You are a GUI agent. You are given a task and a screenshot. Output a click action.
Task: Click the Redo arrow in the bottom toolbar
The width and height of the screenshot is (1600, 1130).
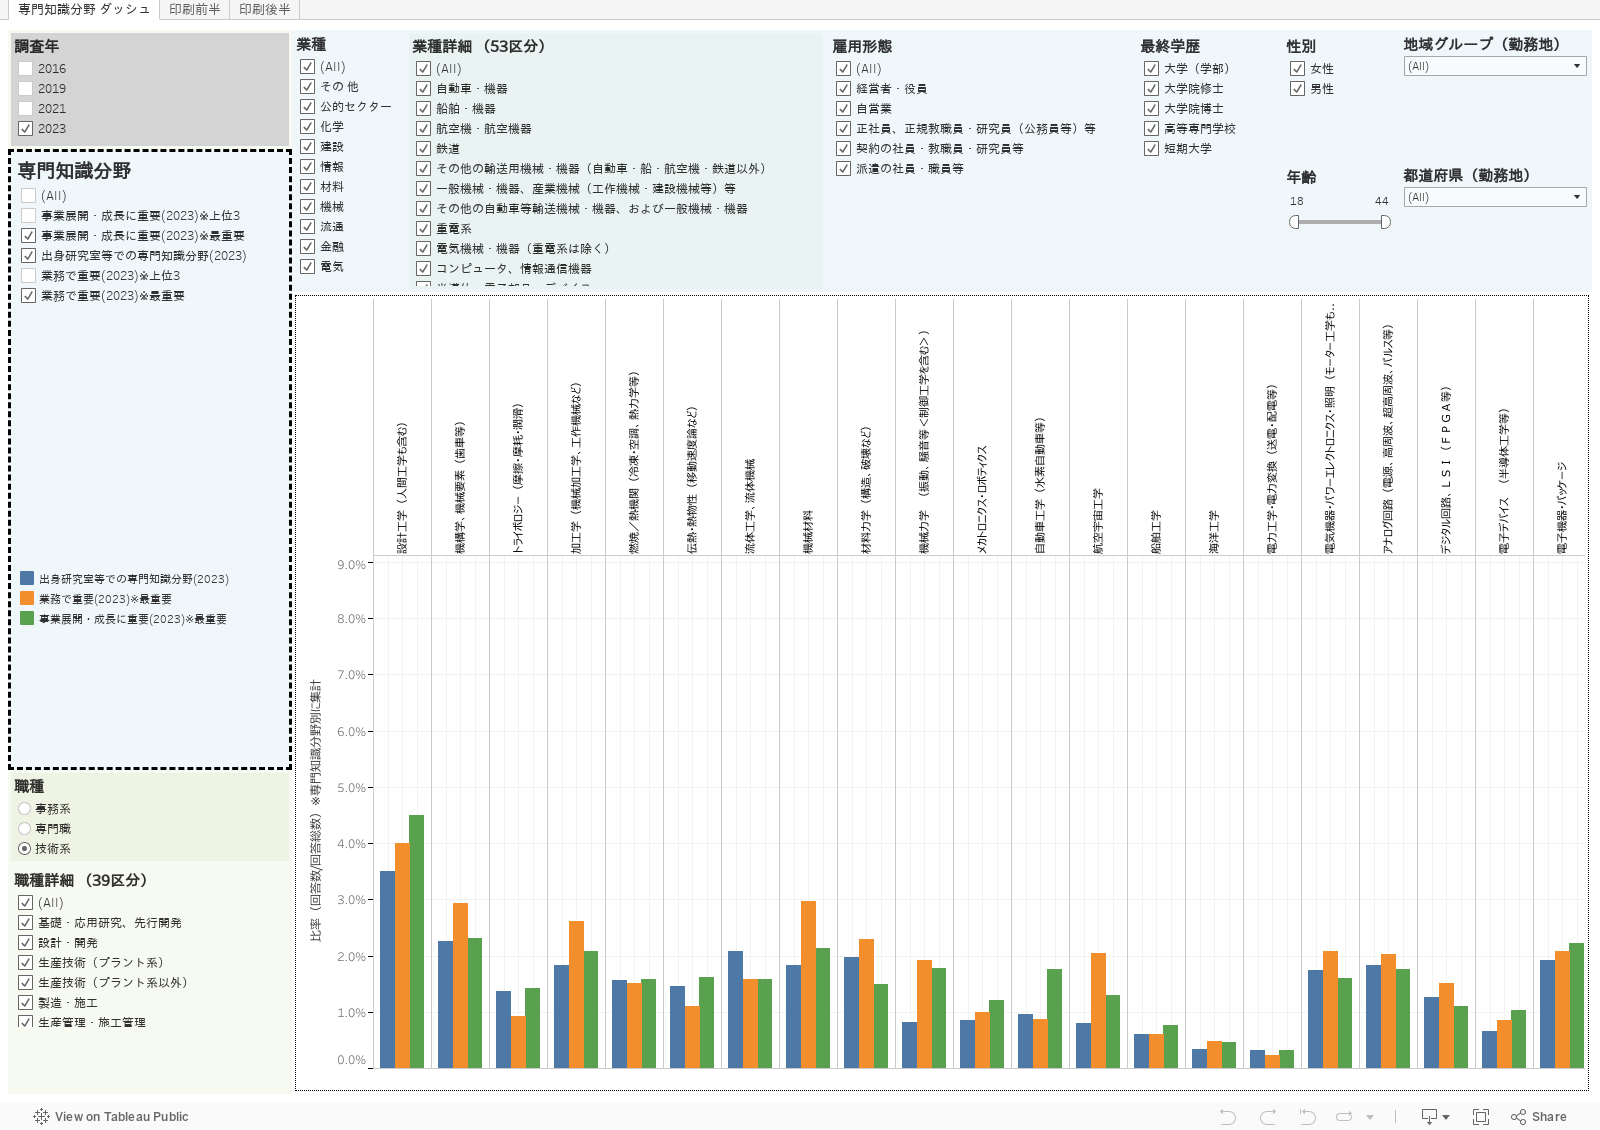(x=1268, y=1117)
